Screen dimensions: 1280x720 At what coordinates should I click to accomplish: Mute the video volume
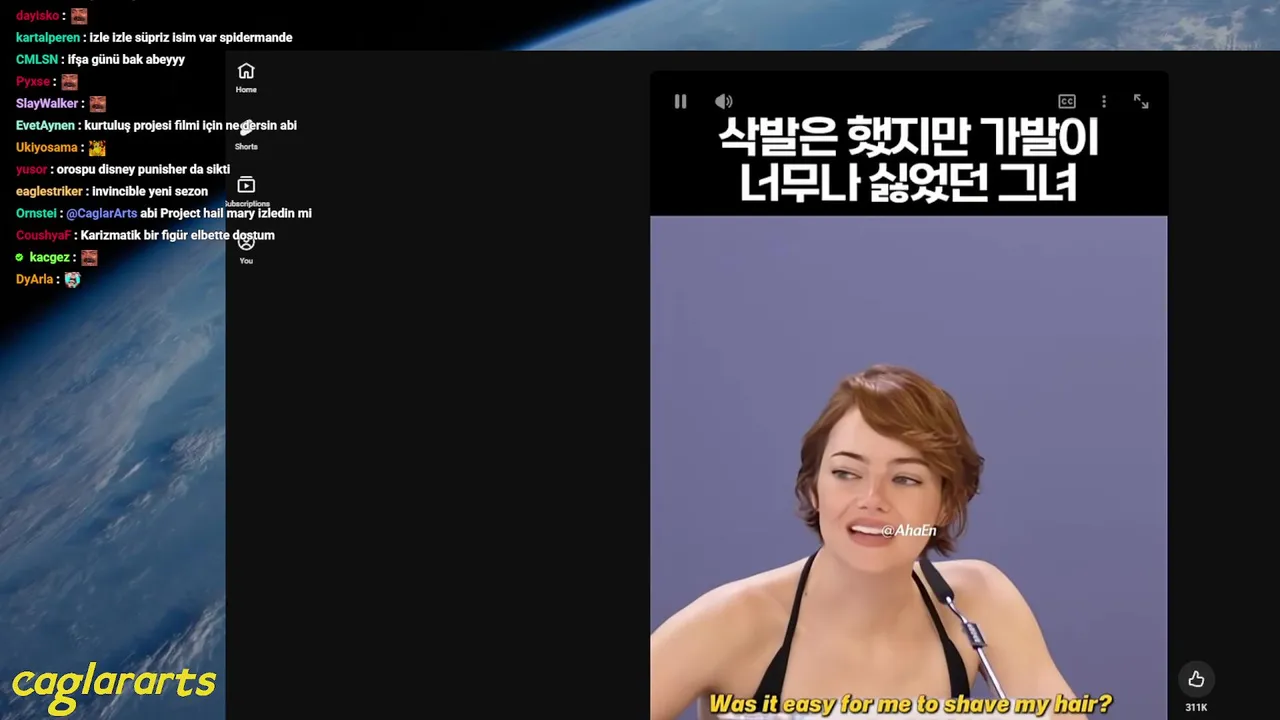coord(724,101)
